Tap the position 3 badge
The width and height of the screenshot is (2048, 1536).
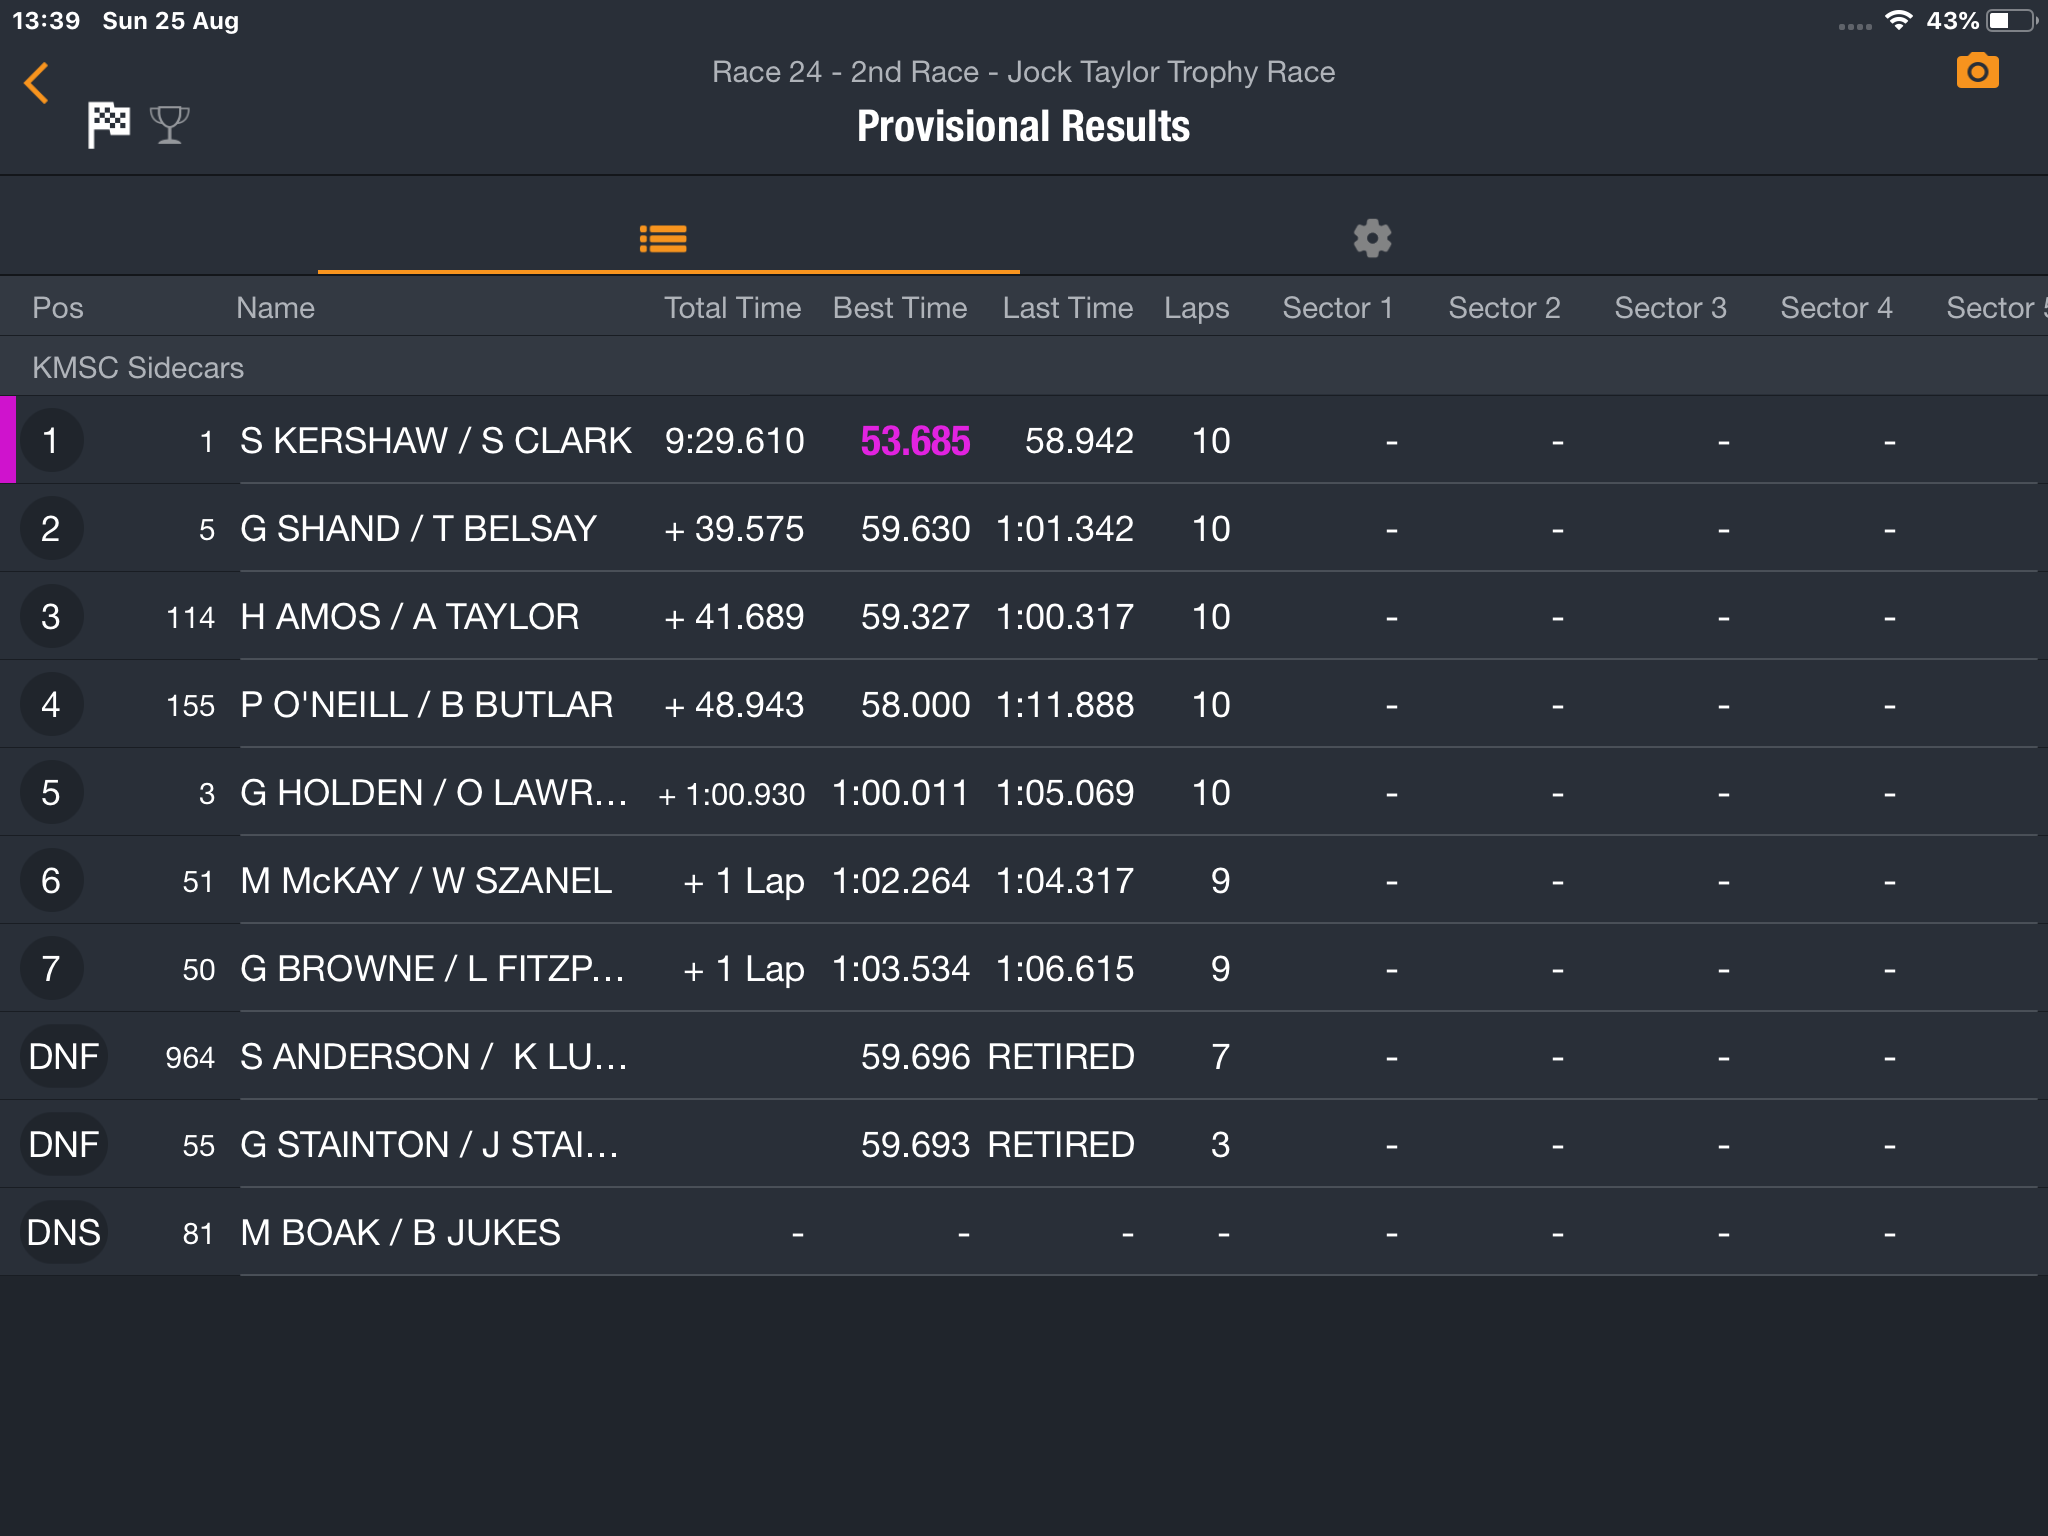coord(51,616)
